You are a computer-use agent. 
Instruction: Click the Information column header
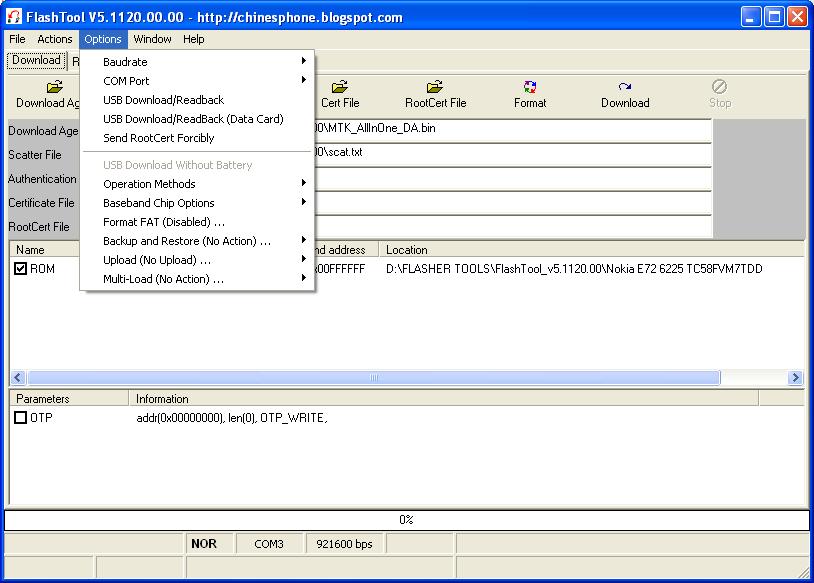[x=444, y=399]
